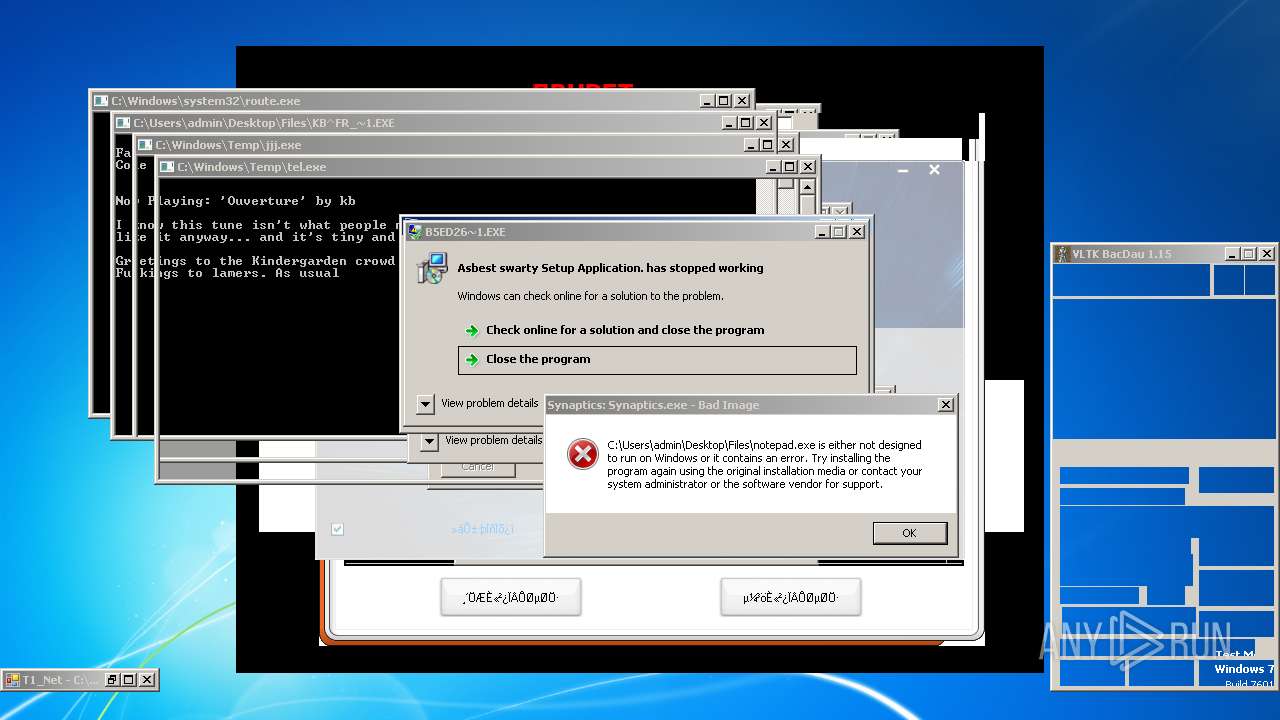Open the BSED26~1.EXE title bar icon menu

pyautogui.click(x=414, y=231)
